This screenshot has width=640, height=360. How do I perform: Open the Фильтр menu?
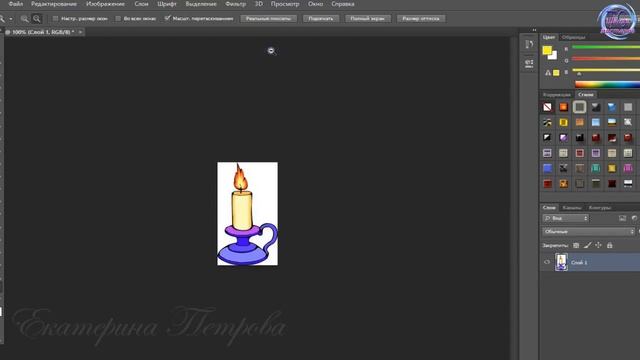tap(236, 4)
